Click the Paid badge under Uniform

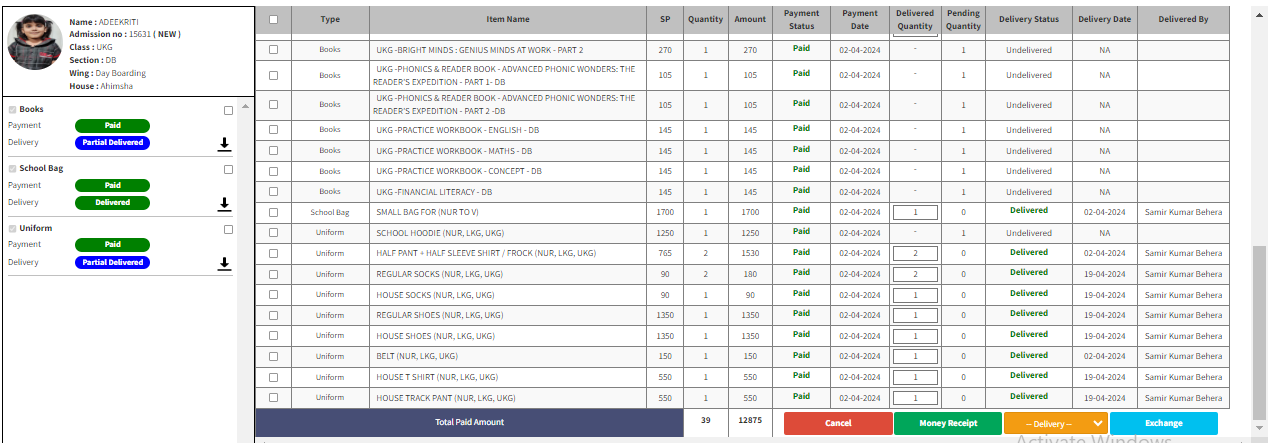[x=112, y=245]
